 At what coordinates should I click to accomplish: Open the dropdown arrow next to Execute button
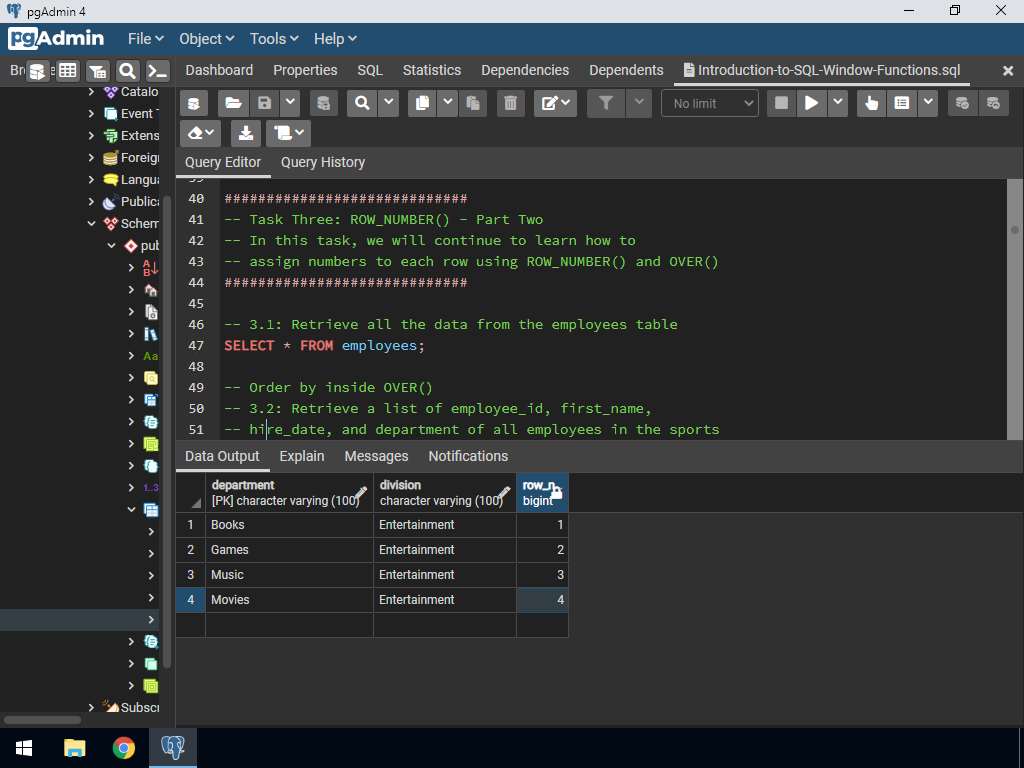click(837, 103)
